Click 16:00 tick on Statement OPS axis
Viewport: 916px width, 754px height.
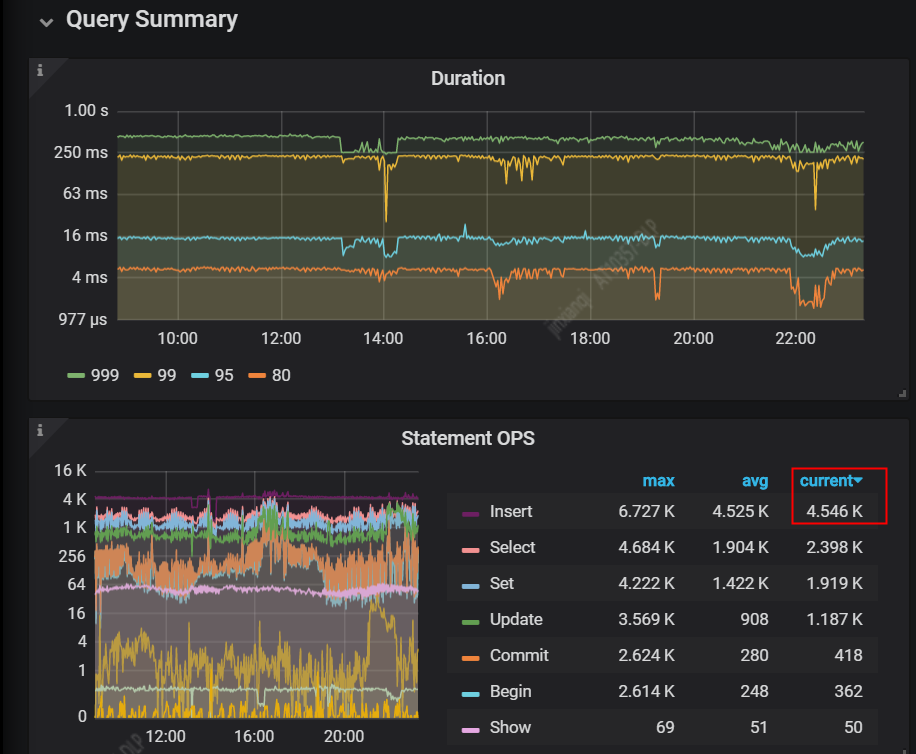[x=254, y=736]
